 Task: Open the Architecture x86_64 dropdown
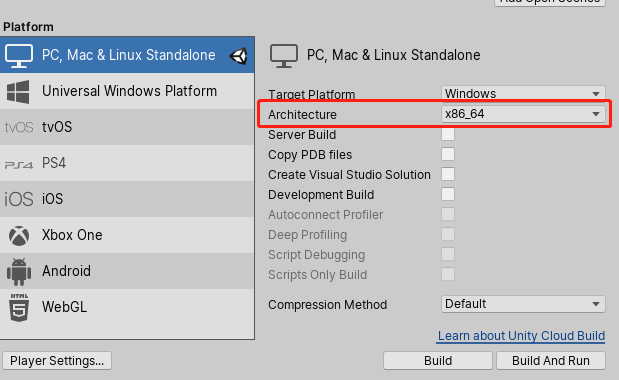coord(523,114)
